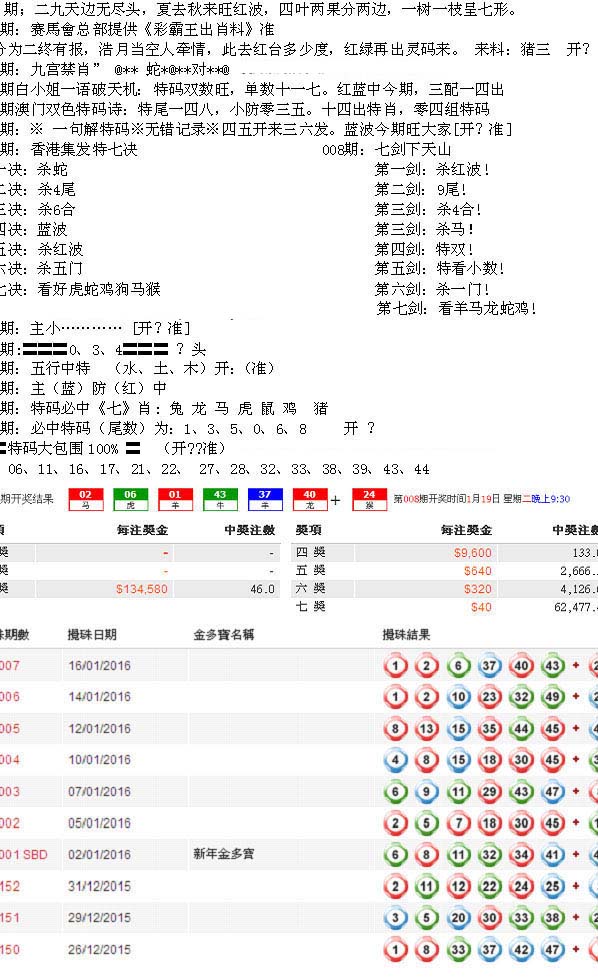Click the 新年金多寶 draw name
This screenshot has width=598, height=977.
coord(224,854)
